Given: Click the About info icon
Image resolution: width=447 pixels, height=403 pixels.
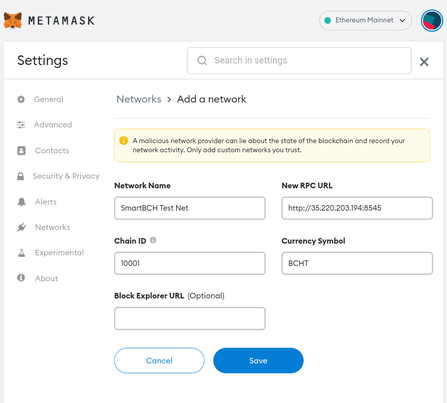Looking at the screenshot, I should [21, 278].
